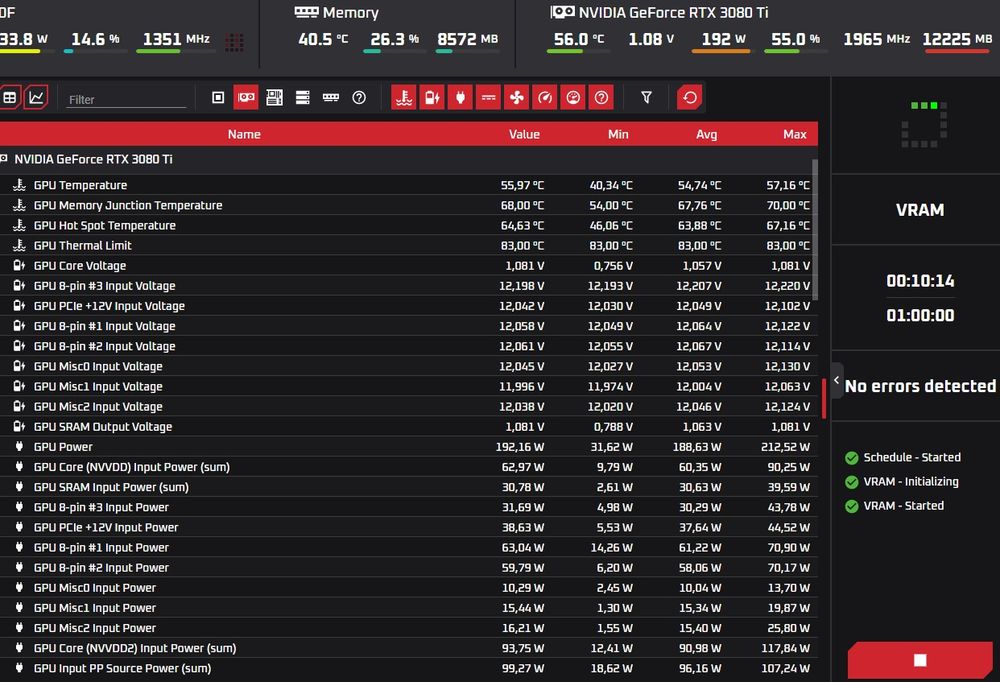
Task: Click the thermometer icon of GPU Hot Spot Temperature
Action: 19,225
